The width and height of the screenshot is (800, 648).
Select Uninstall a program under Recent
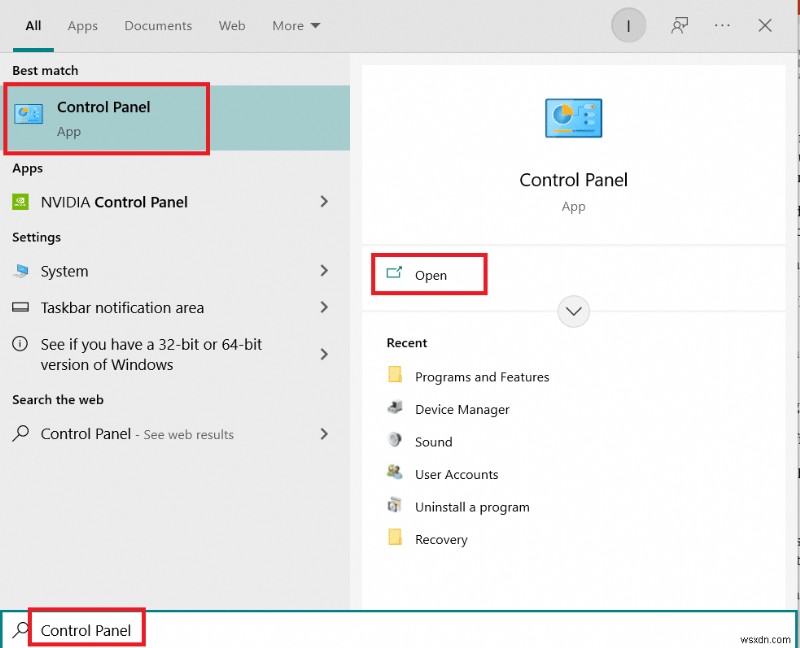tap(471, 506)
